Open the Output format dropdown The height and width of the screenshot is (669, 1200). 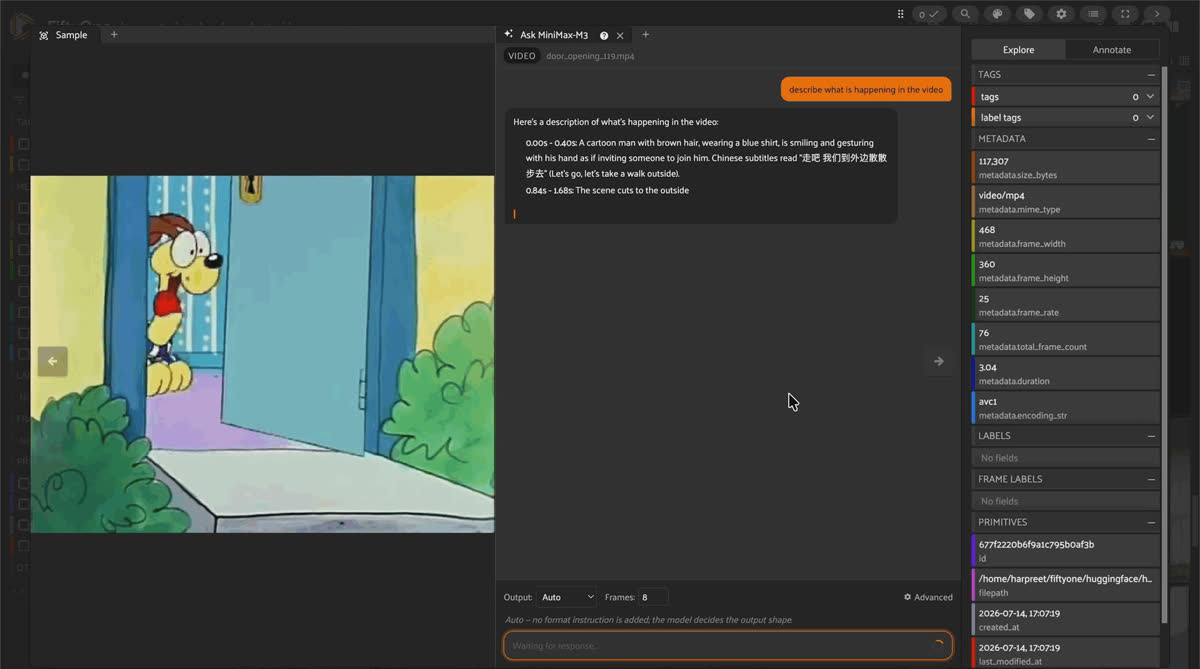pyautogui.click(x=566, y=597)
